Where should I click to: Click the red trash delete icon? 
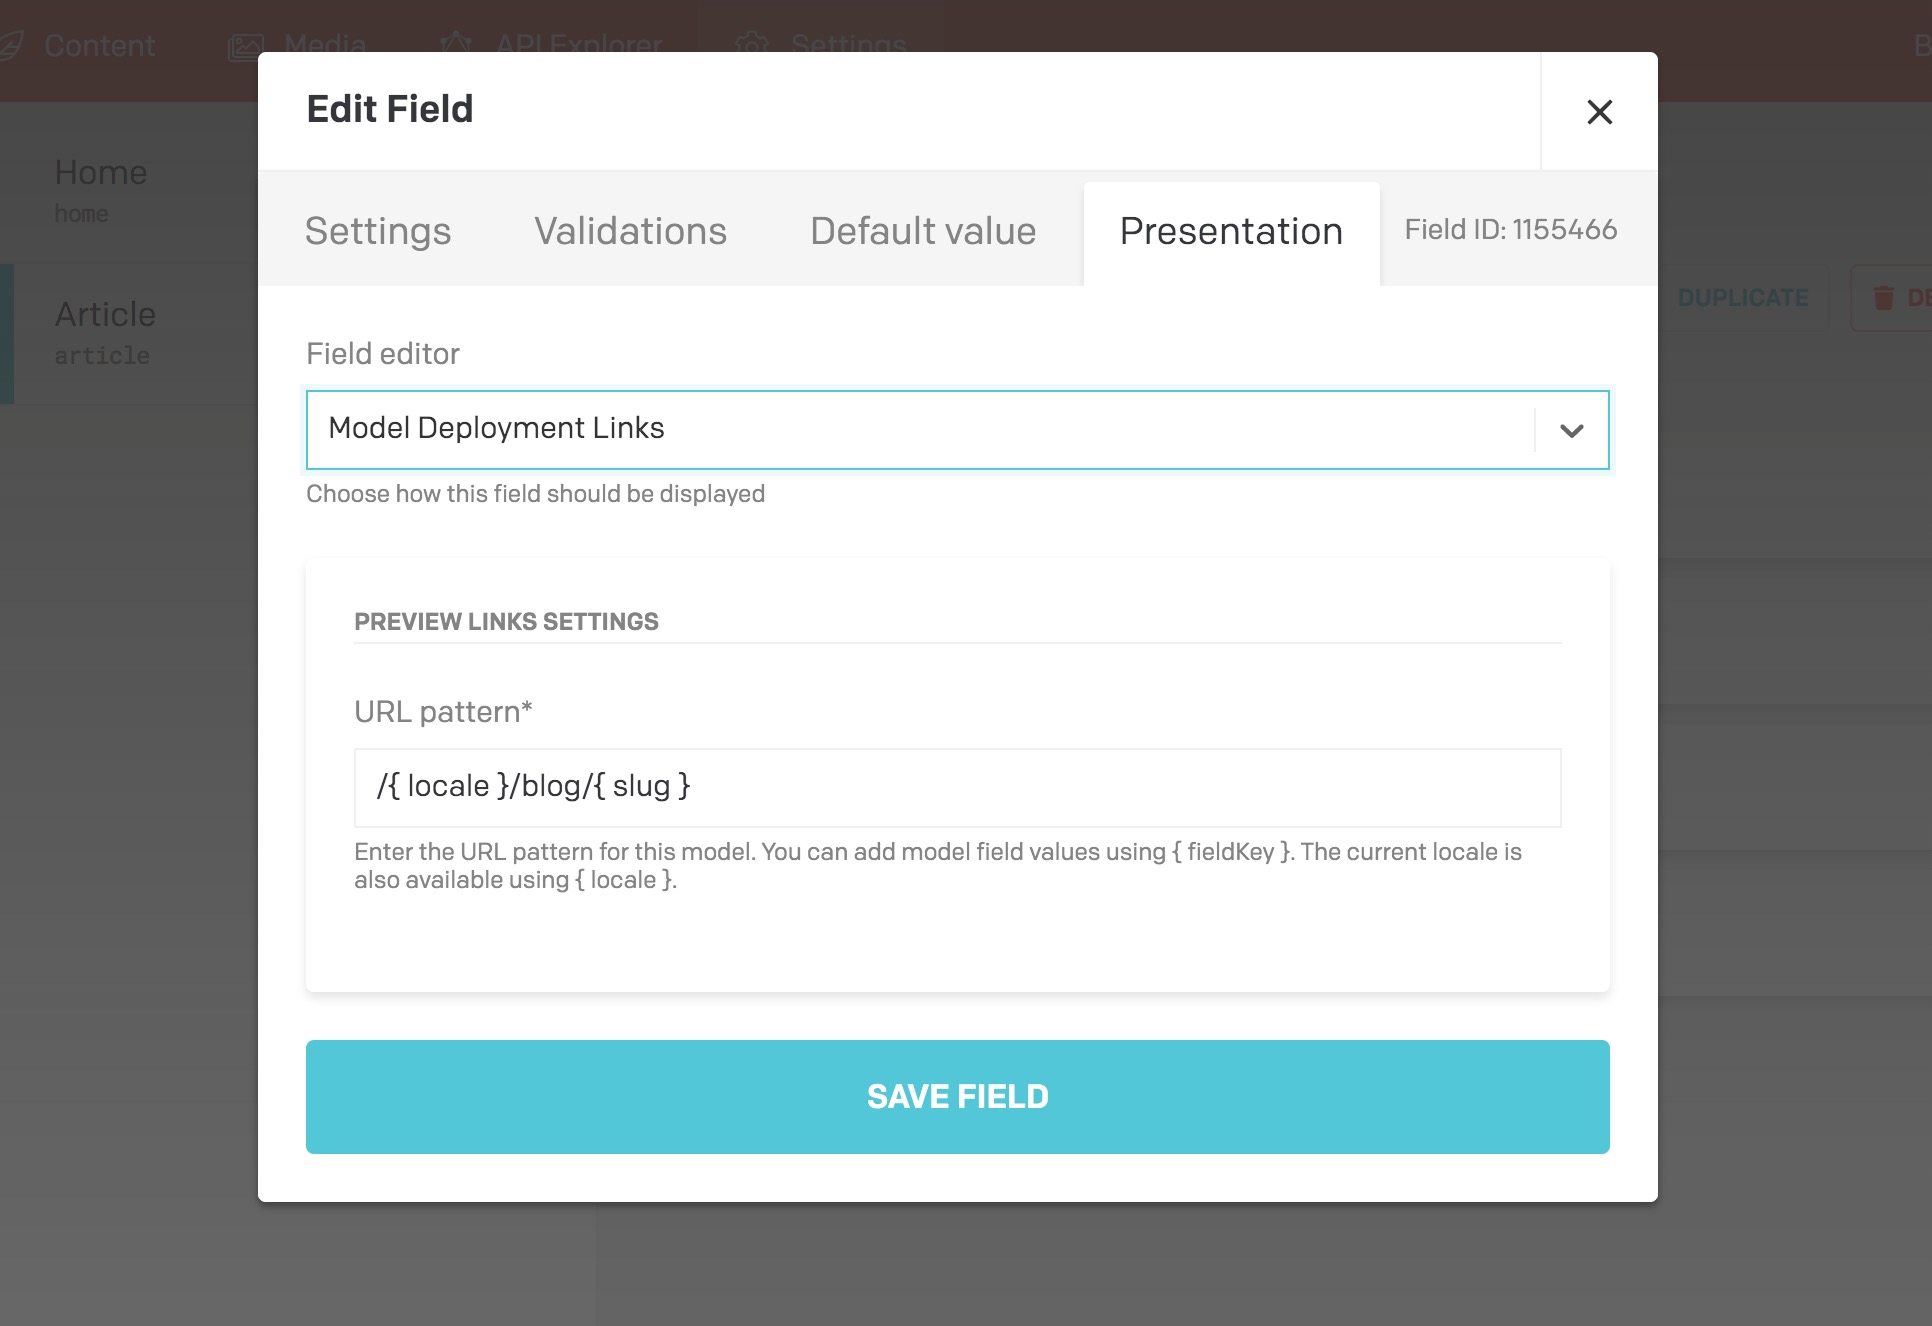point(1883,298)
